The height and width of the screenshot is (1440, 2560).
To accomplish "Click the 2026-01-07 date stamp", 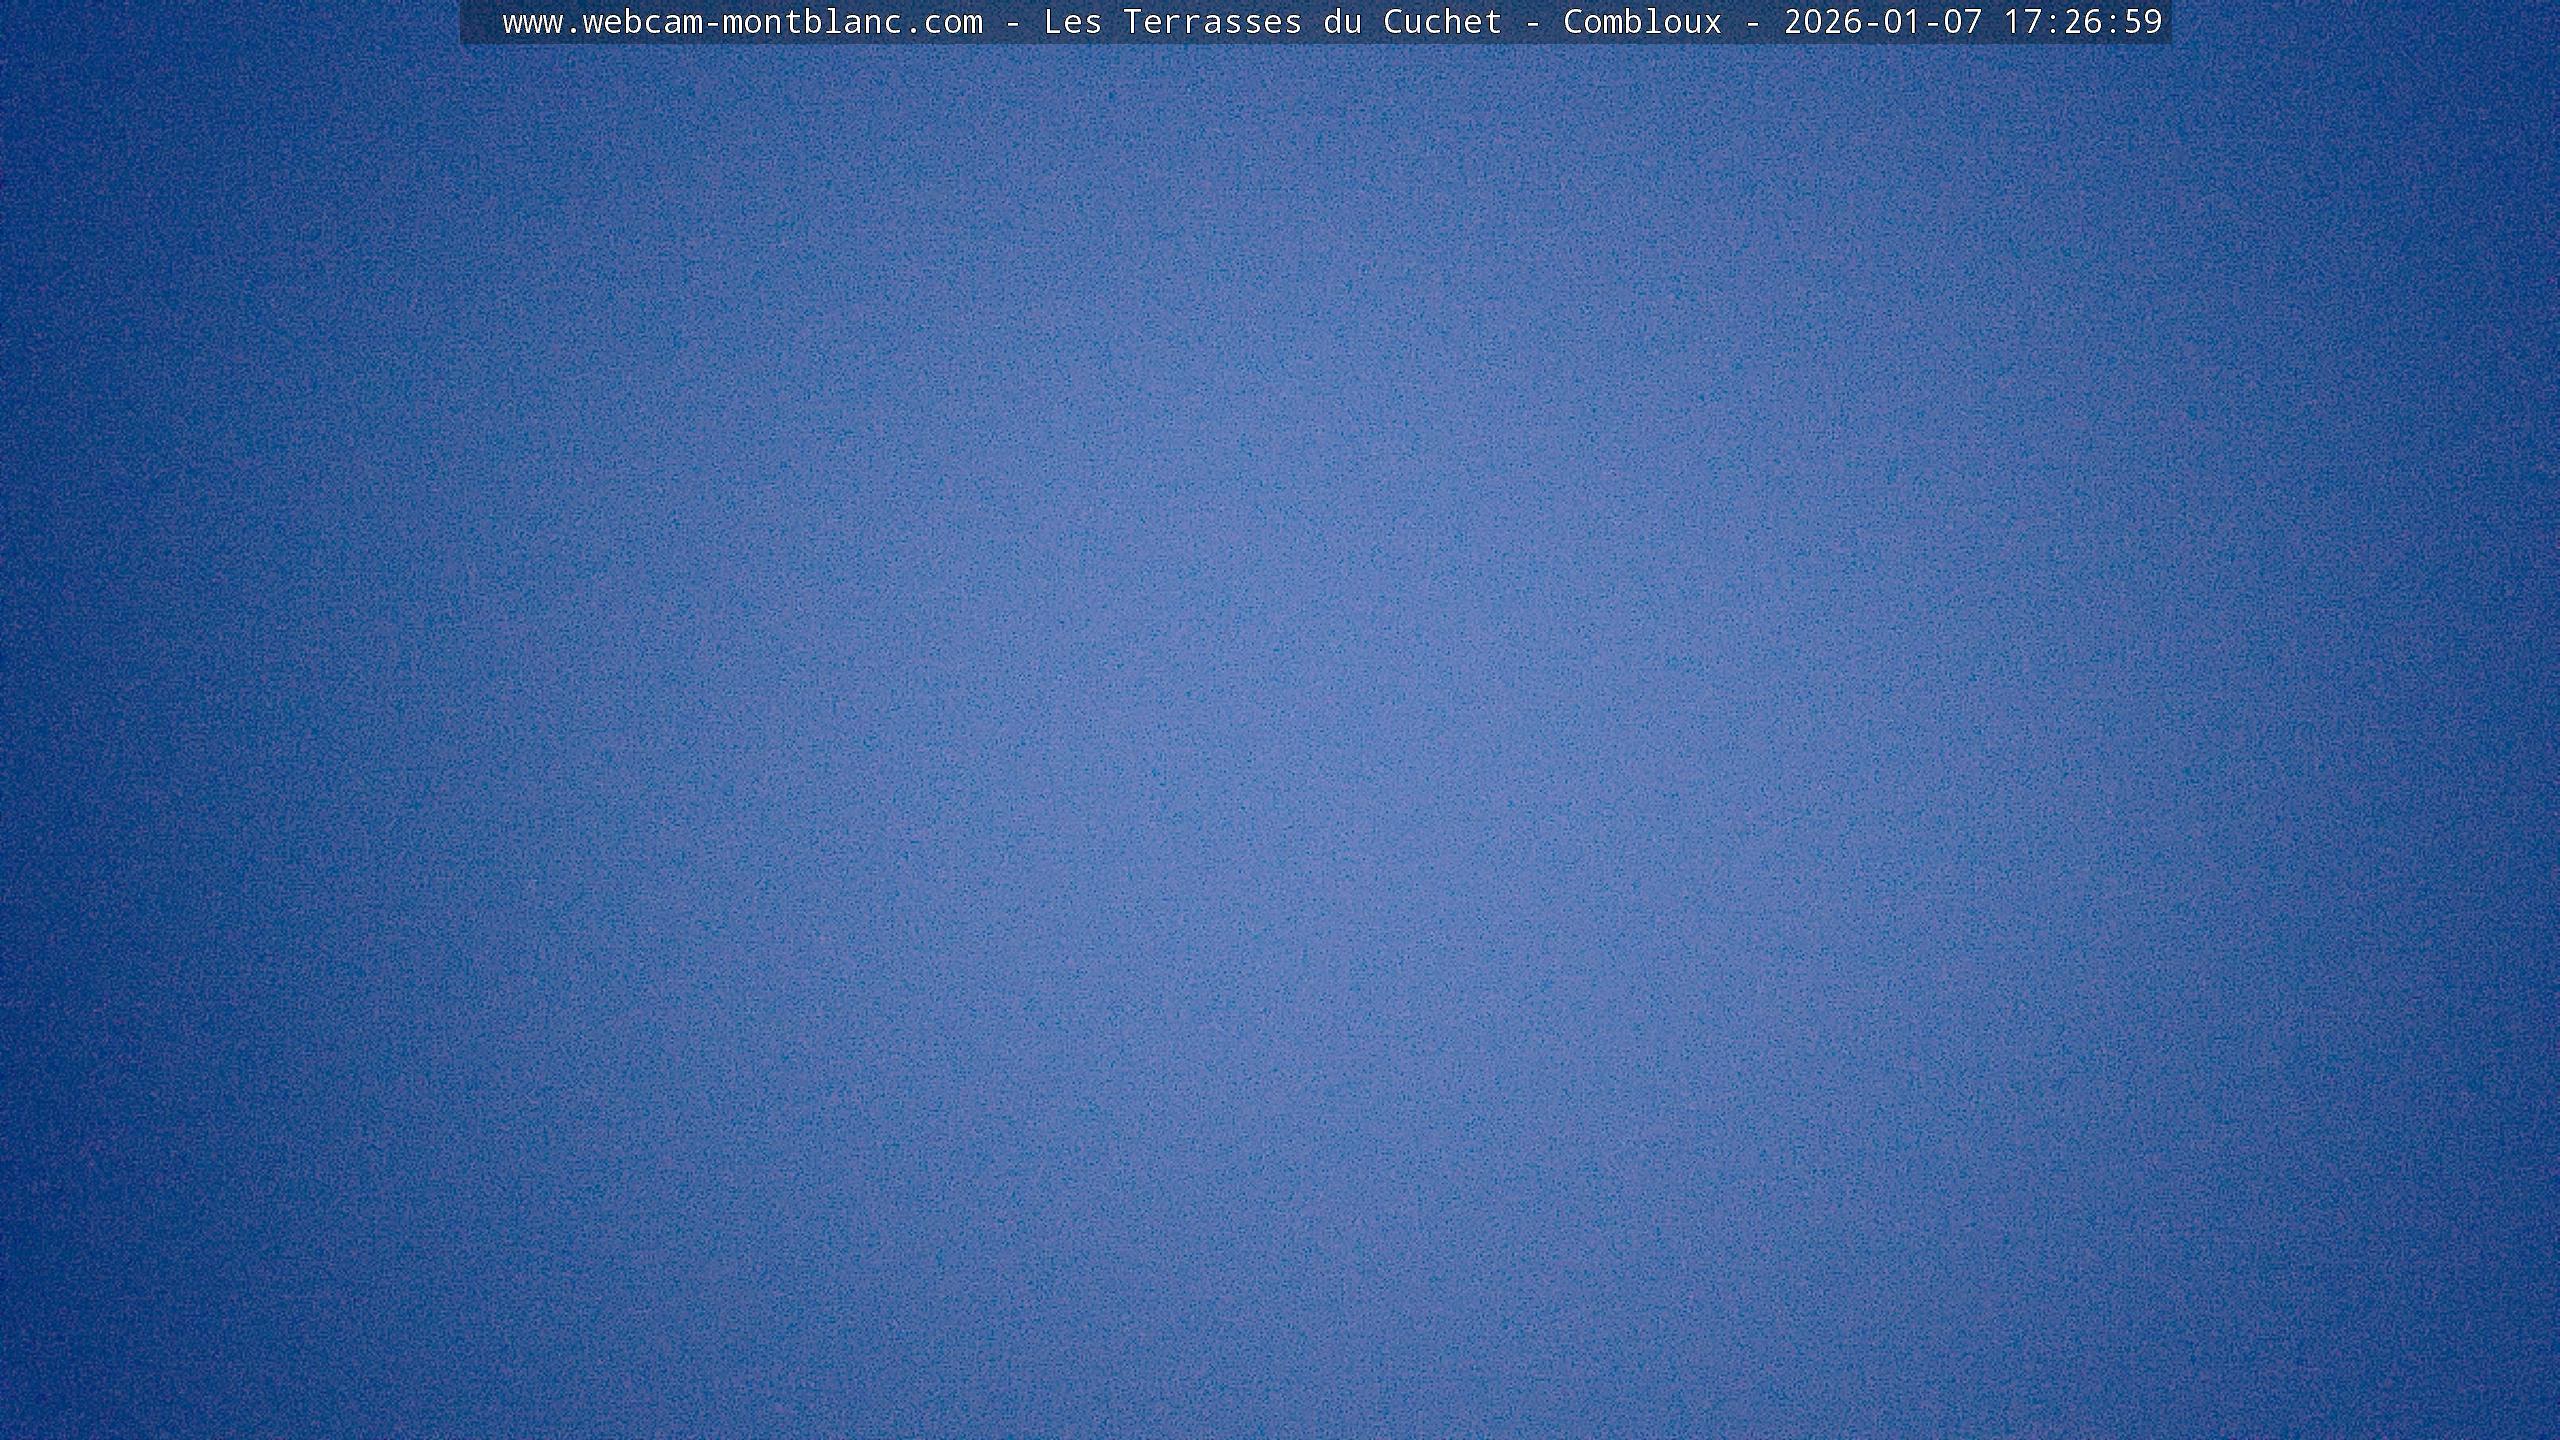I will pyautogui.click(x=1883, y=22).
